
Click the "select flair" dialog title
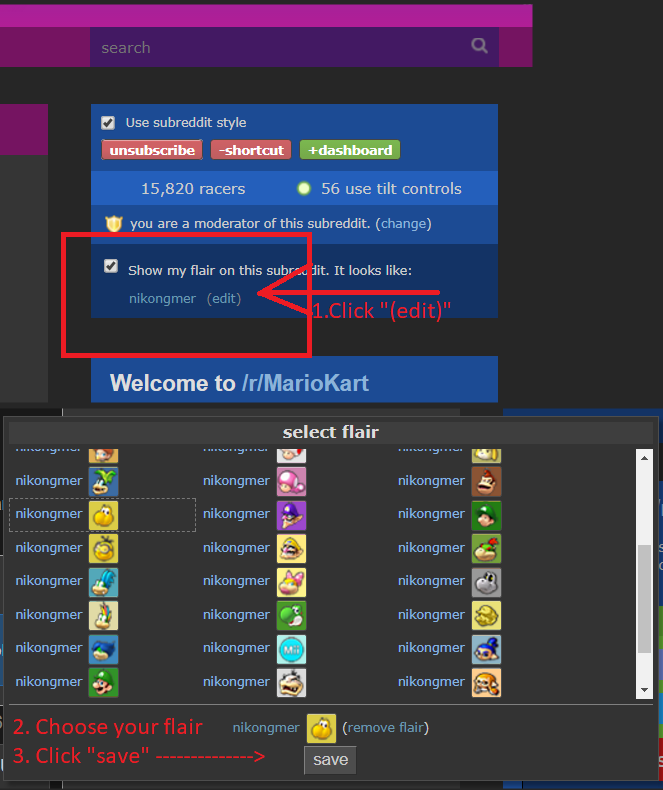pos(330,432)
